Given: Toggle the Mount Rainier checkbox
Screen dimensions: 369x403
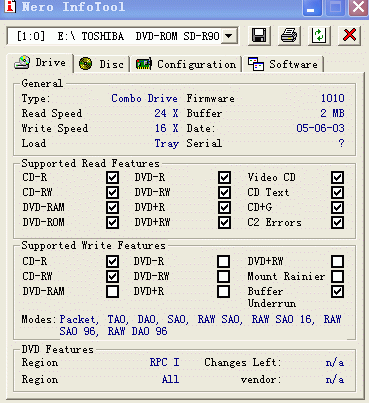Looking at the screenshot, I should pyautogui.click(x=337, y=277).
